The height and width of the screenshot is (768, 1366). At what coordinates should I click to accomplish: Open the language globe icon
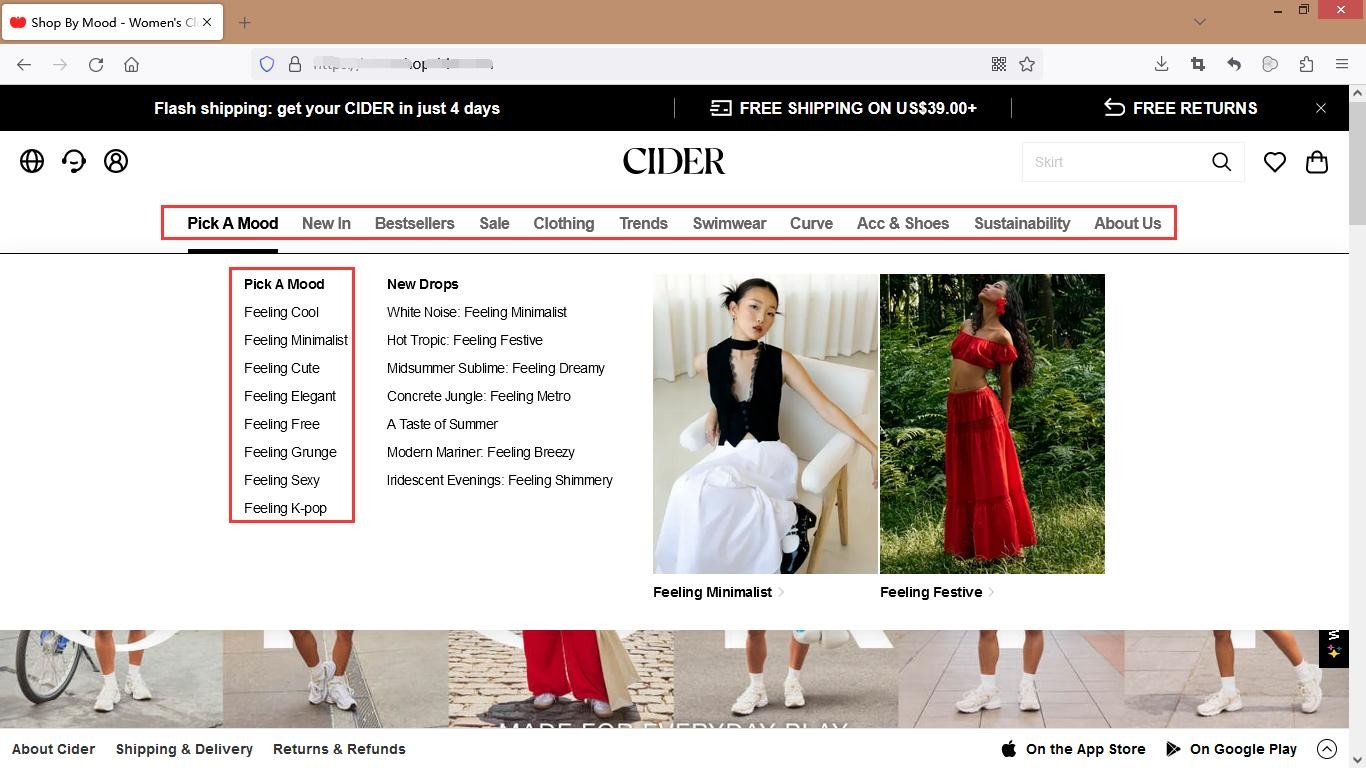pyautogui.click(x=32, y=161)
